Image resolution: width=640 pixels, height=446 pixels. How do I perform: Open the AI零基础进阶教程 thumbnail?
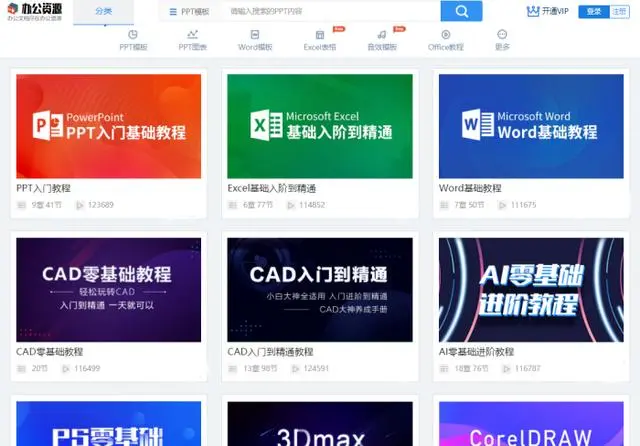click(531, 290)
